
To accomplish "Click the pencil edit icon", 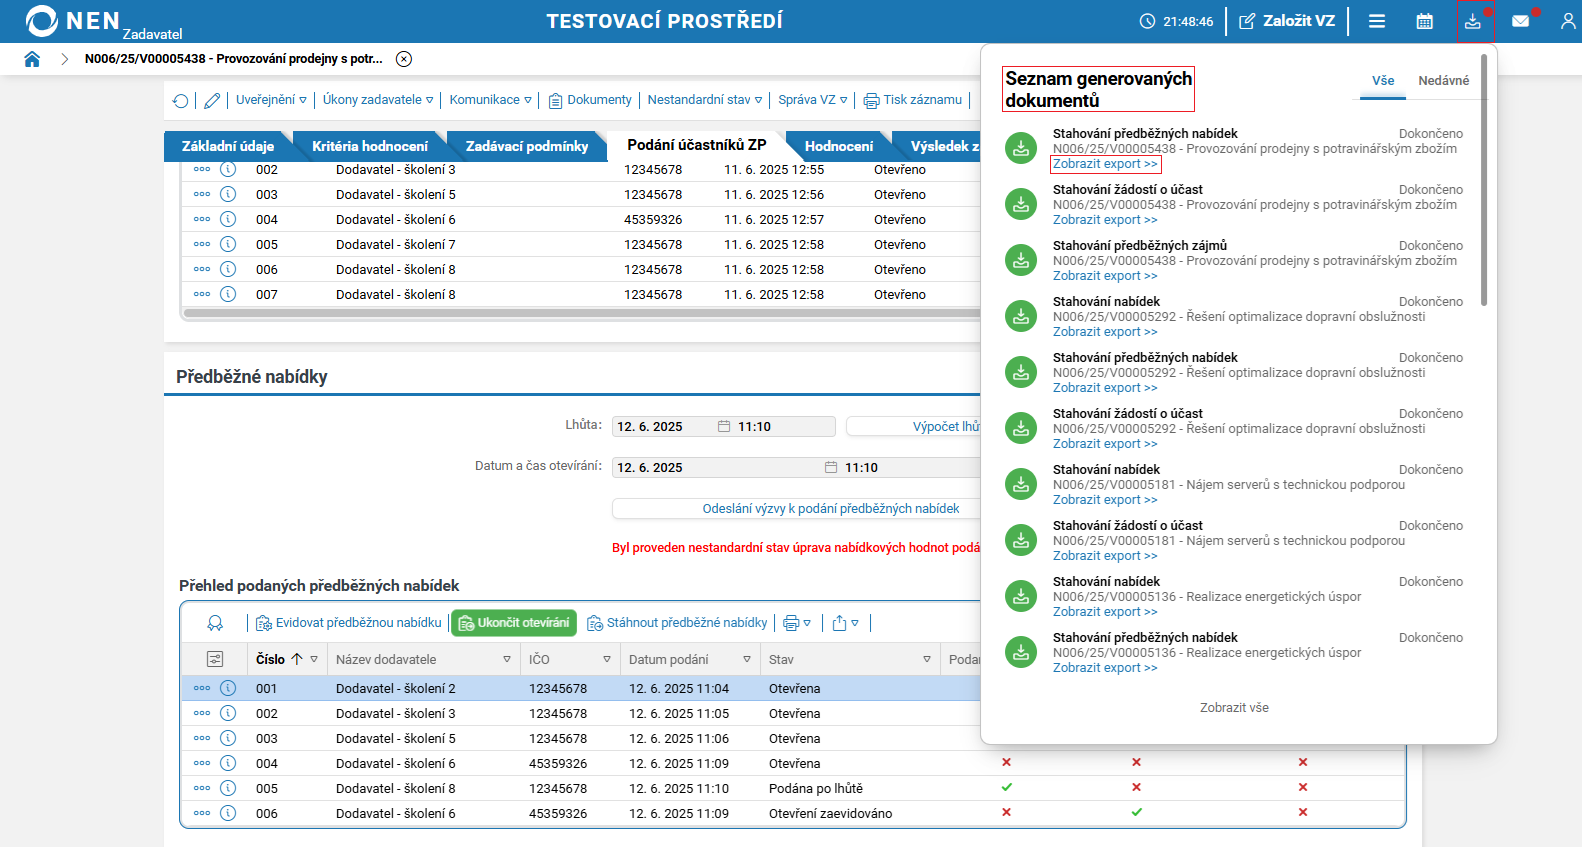I will [212, 100].
